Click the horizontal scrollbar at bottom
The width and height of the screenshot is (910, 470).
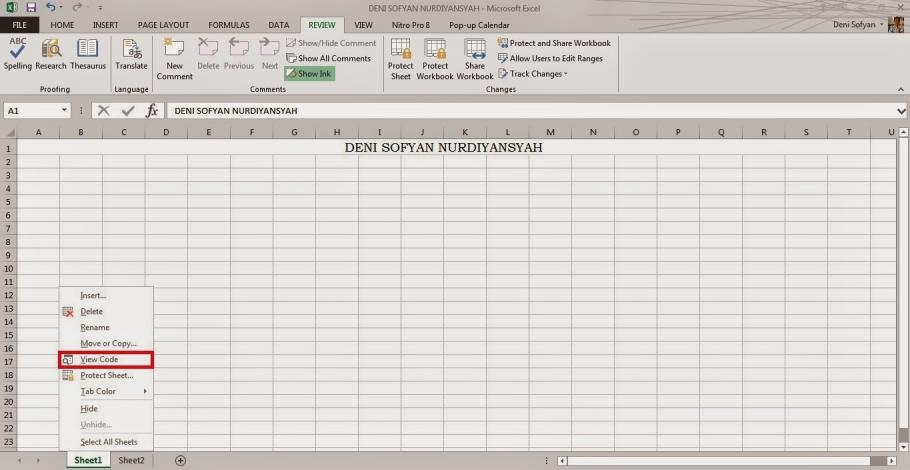(720, 461)
